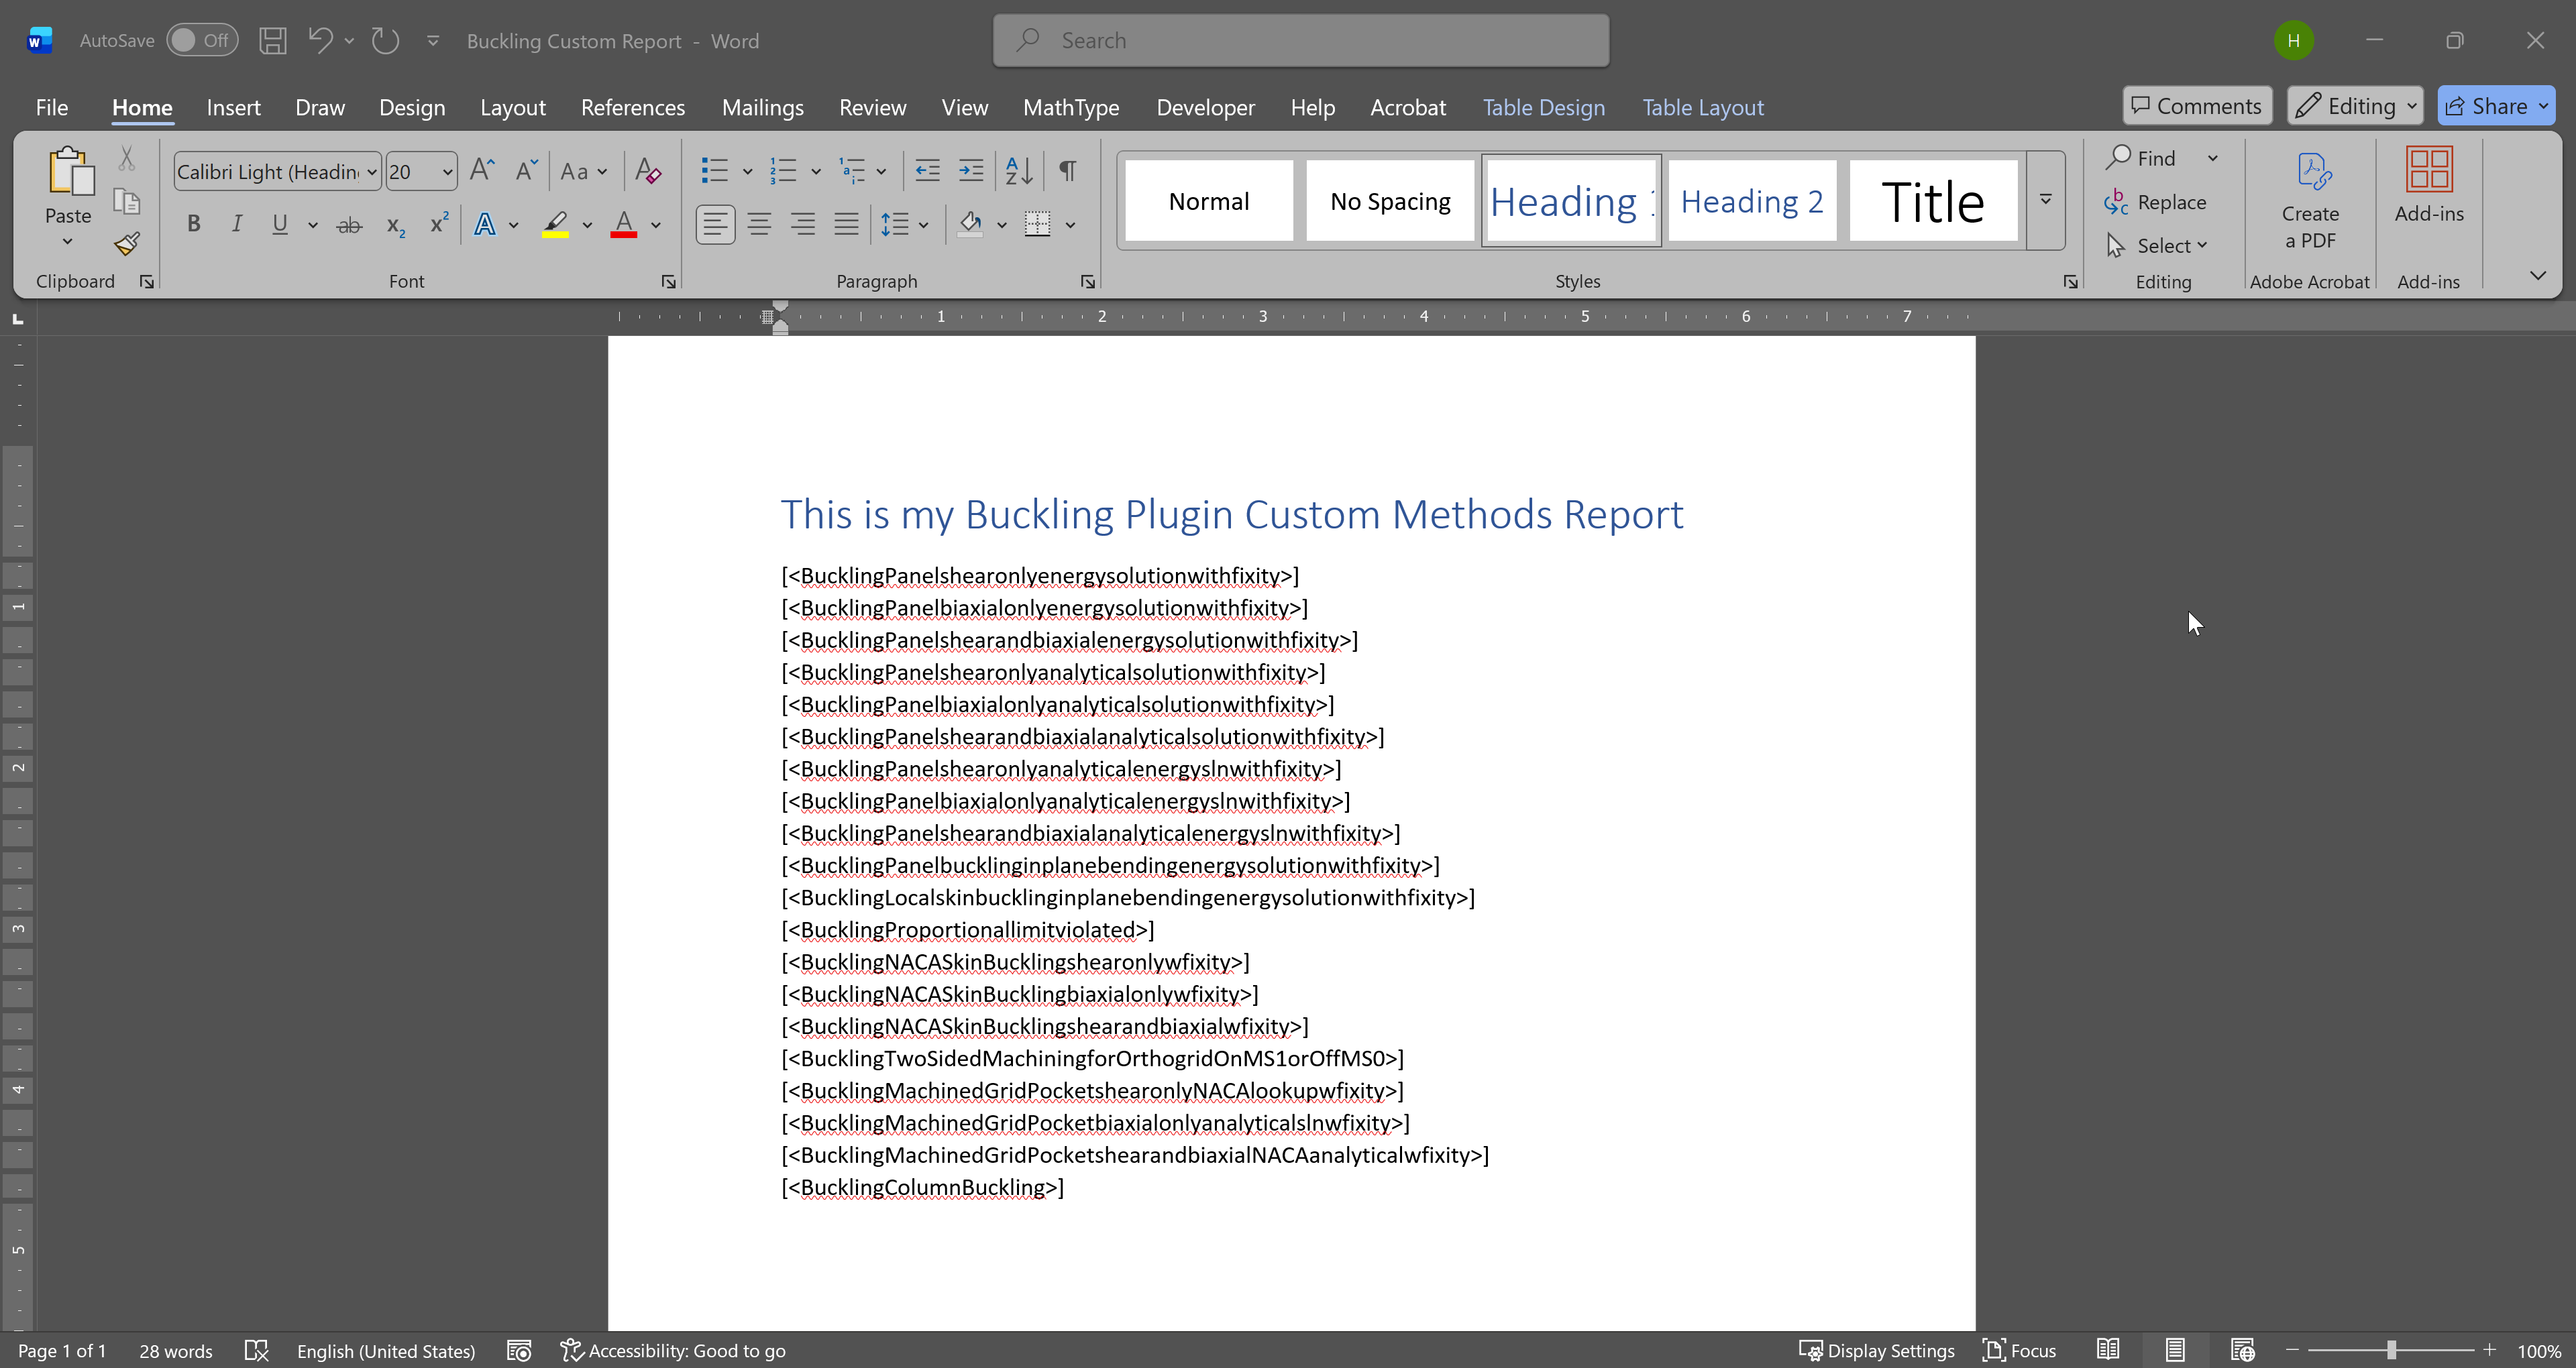Switch to Read Mode view icon
The image size is (2576, 1368).
point(2108,1350)
